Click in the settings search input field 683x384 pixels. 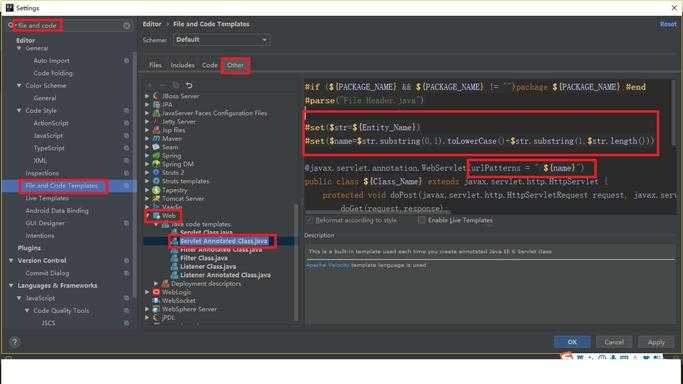click(x=70, y=26)
